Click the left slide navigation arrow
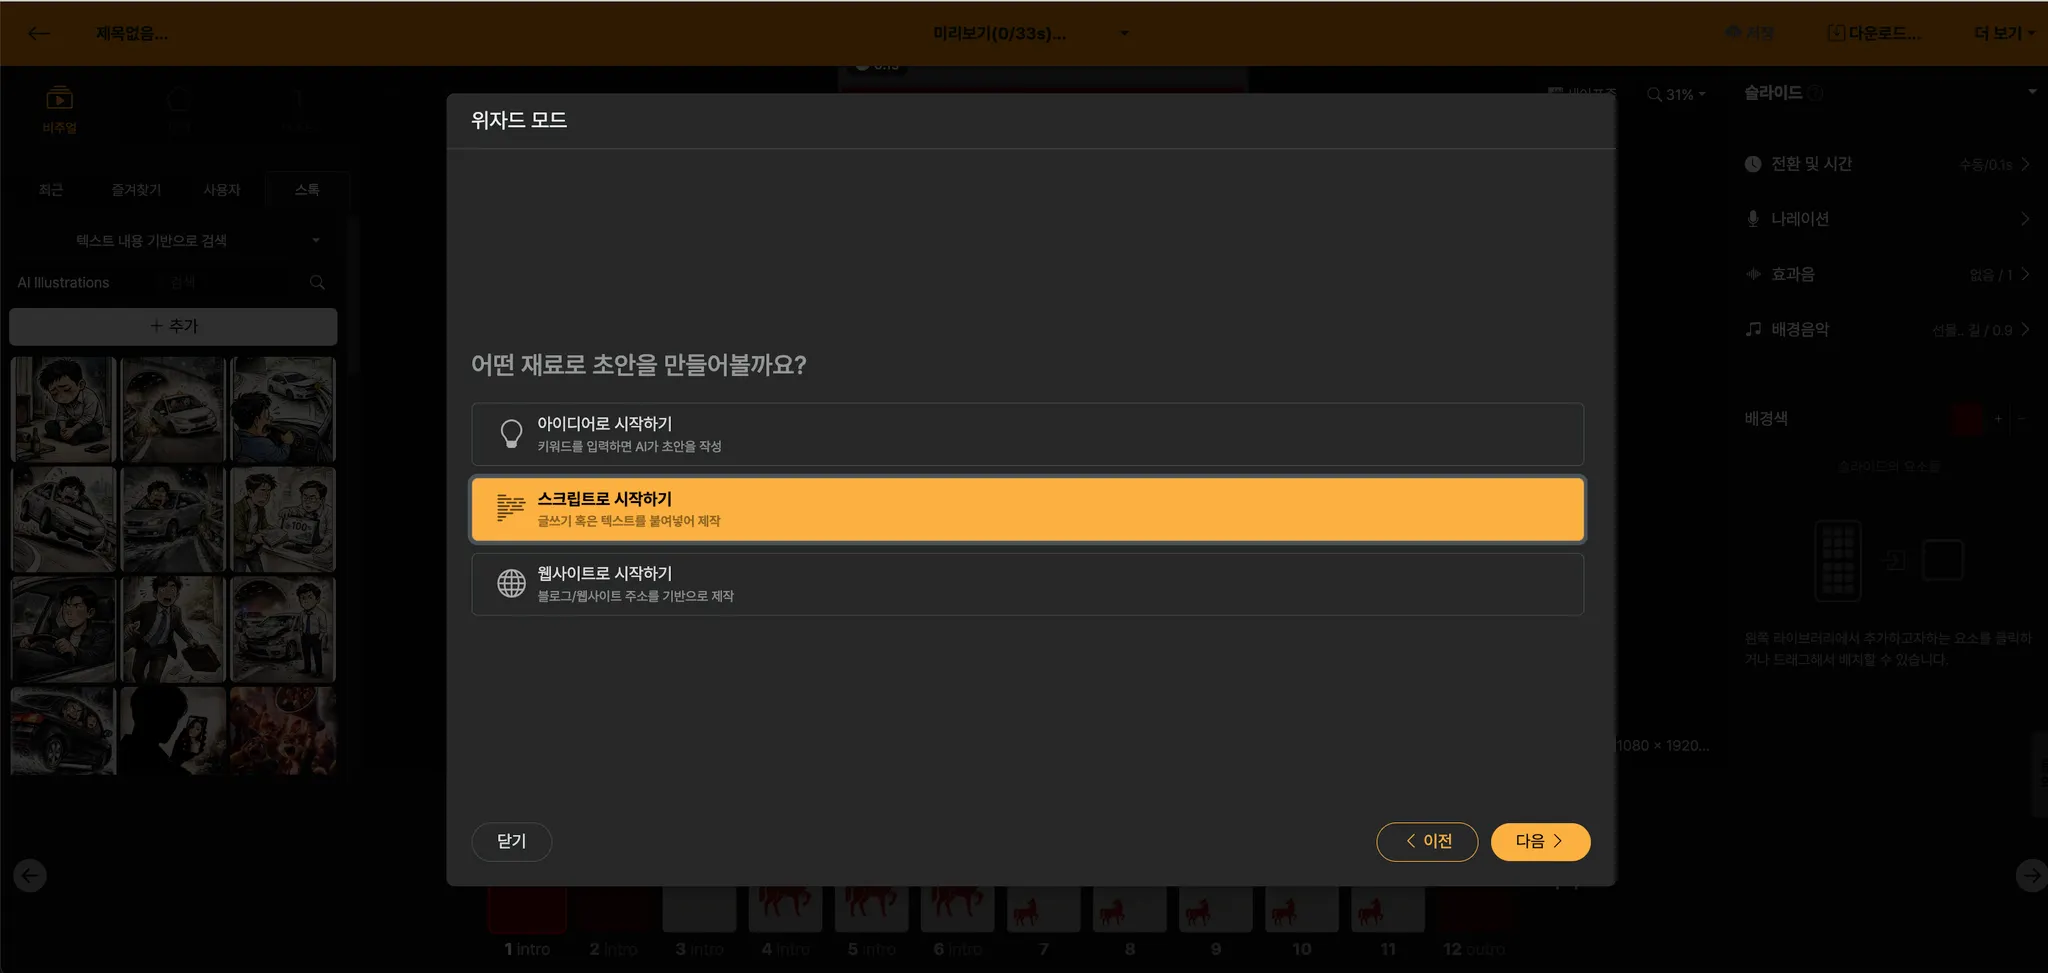This screenshot has height=973, width=2048. coord(30,876)
